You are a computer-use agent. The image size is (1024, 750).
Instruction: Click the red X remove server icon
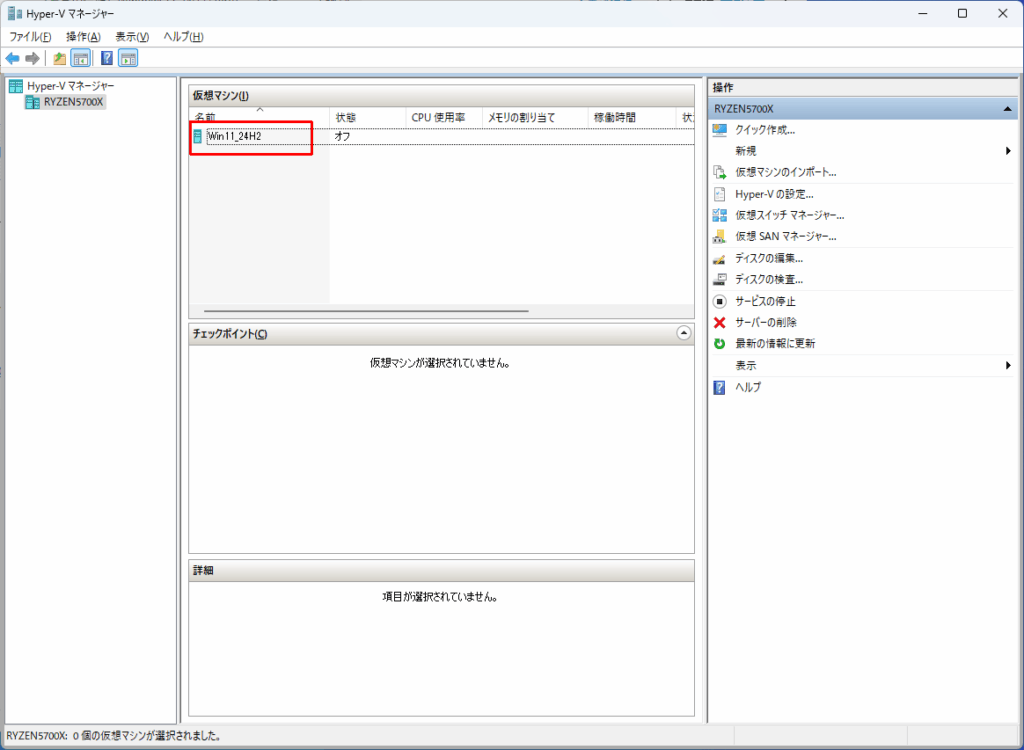720,322
